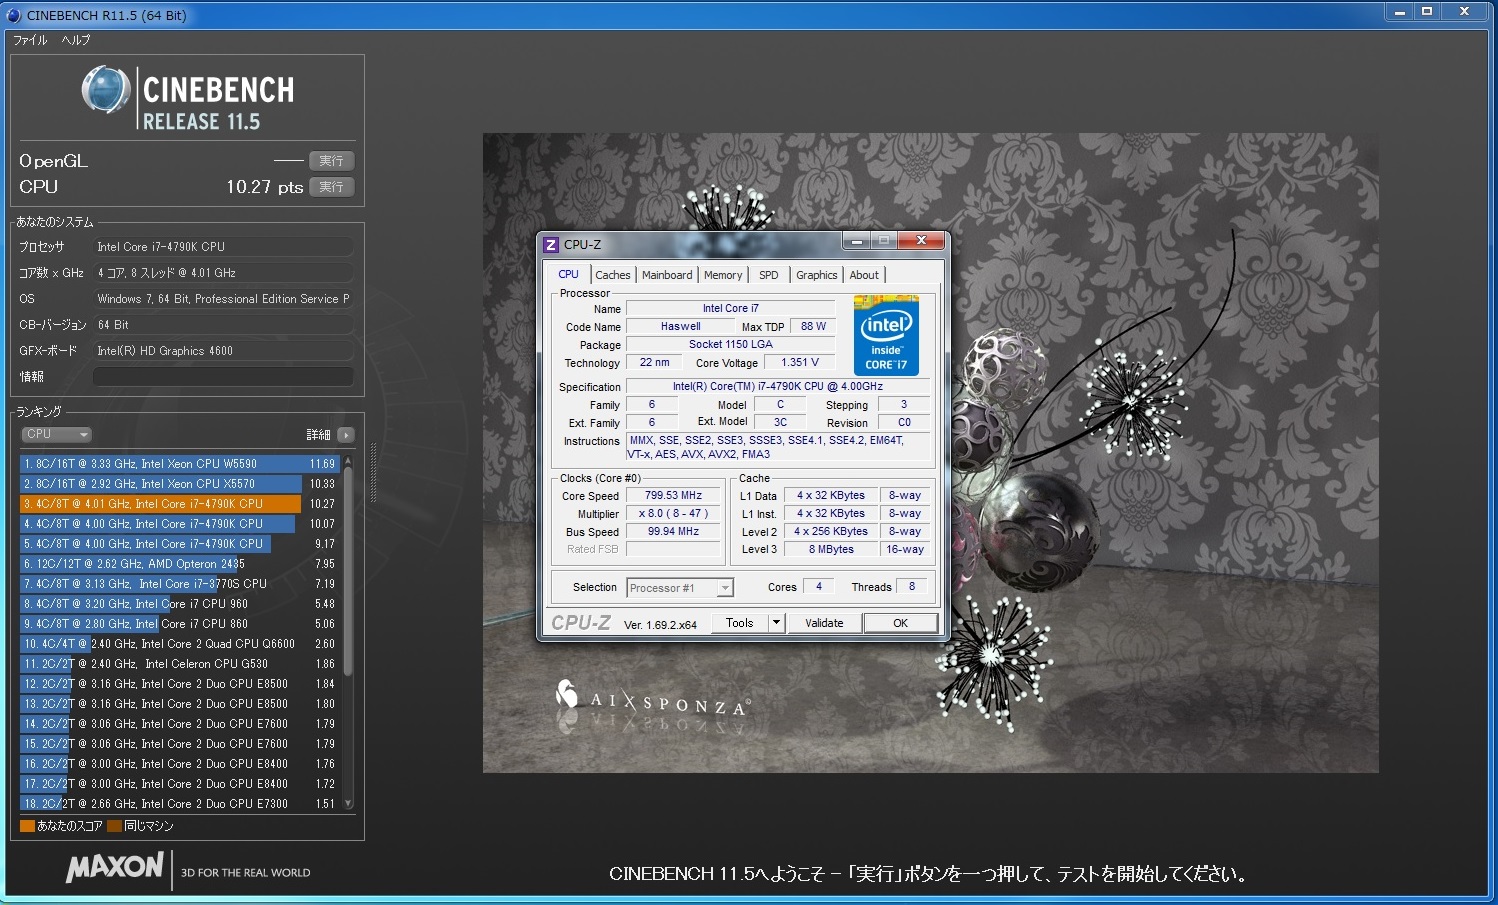
Task: Switch to the SPD tab in CPU-Z
Action: [x=769, y=275]
